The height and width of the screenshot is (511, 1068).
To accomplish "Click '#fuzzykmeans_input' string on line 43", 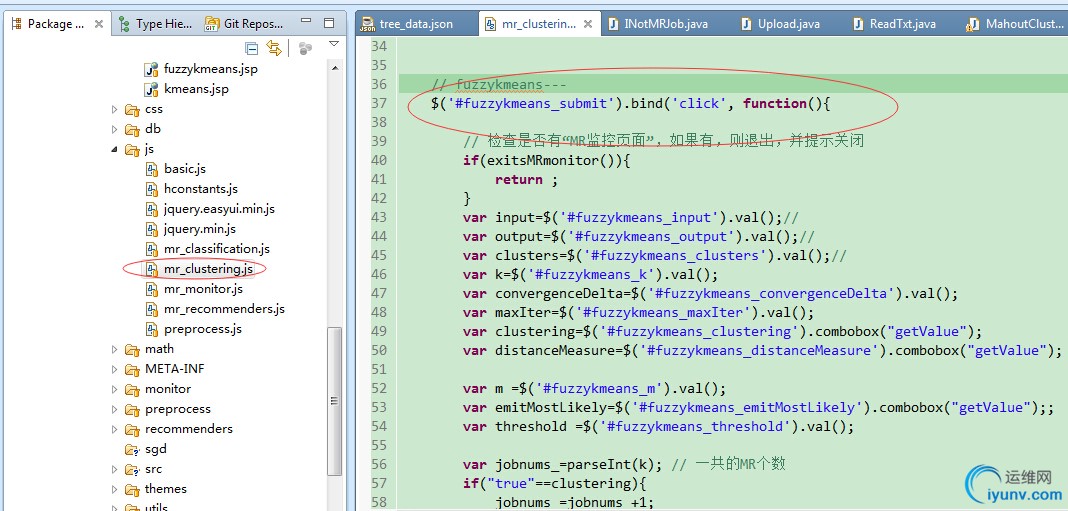I will pos(640,217).
